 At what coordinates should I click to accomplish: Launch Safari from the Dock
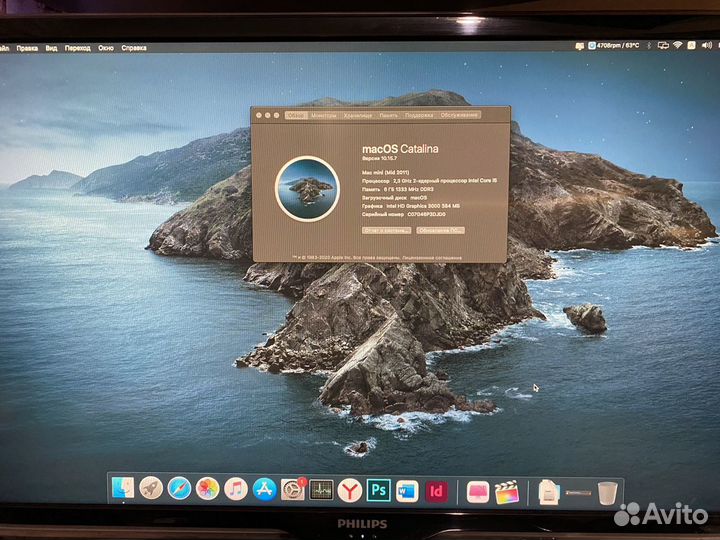(x=179, y=488)
